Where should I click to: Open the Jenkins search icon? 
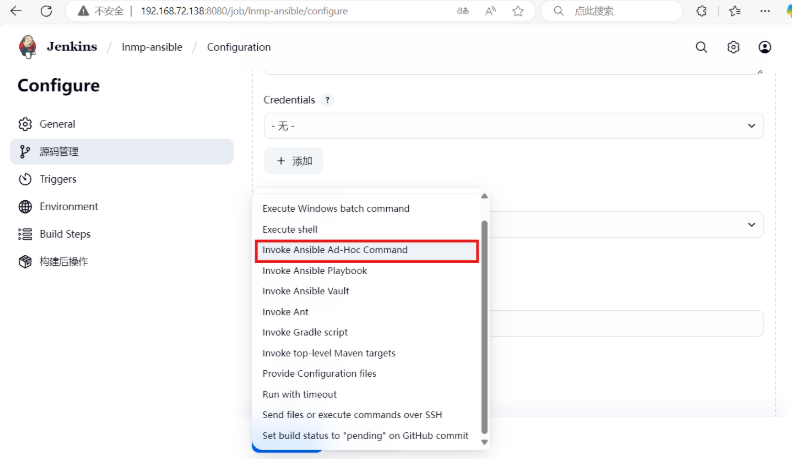coord(701,47)
